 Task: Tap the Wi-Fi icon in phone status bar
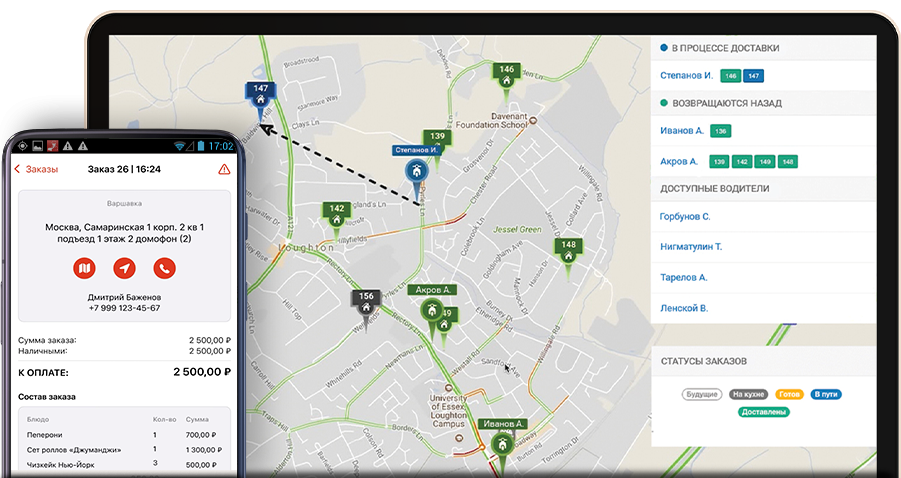pyautogui.click(x=180, y=146)
